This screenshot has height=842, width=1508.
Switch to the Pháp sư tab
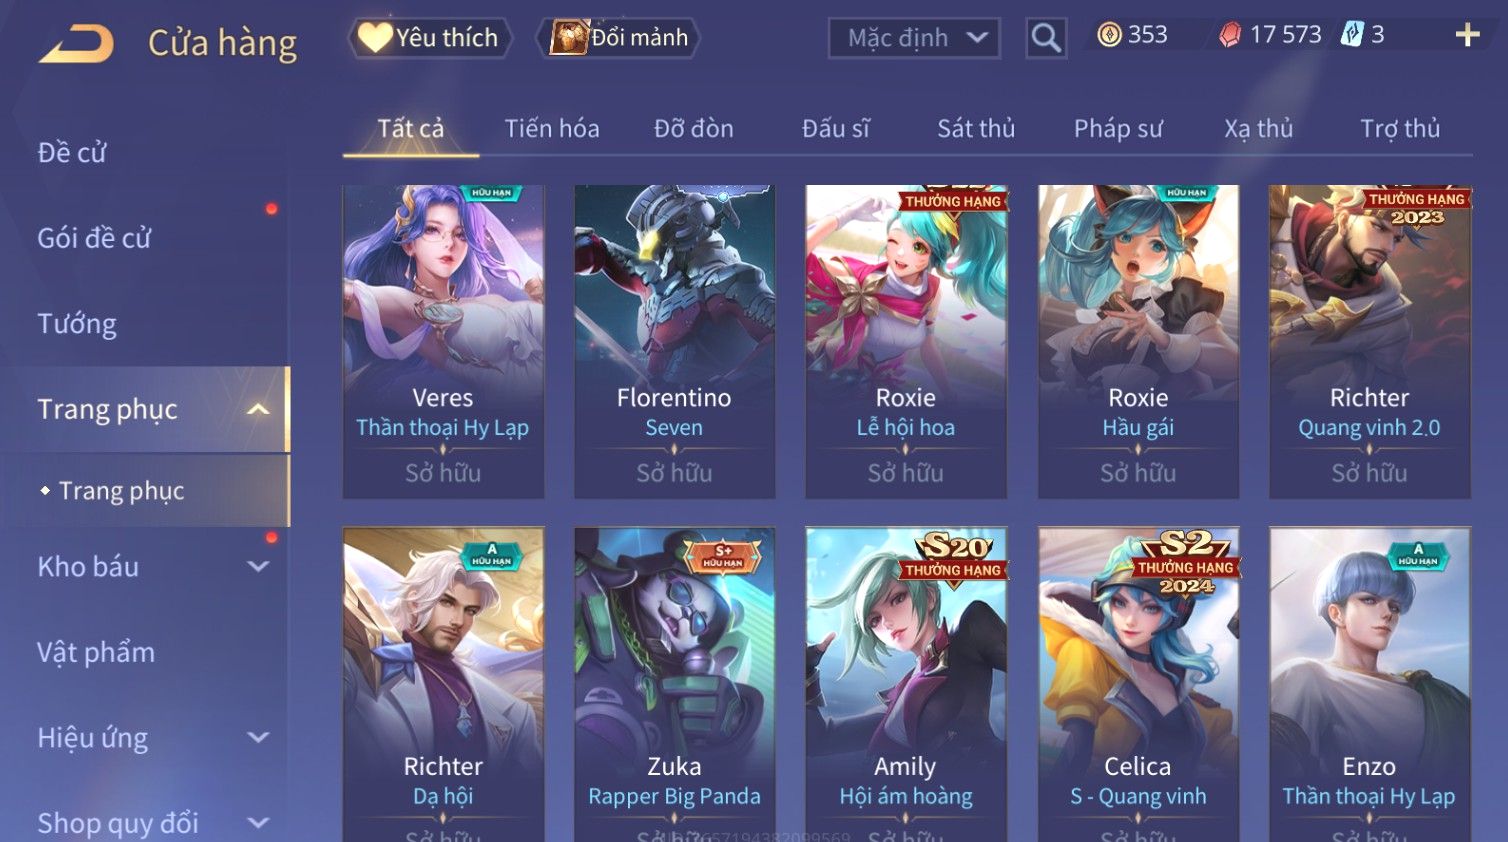pyautogui.click(x=1118, y=128)
